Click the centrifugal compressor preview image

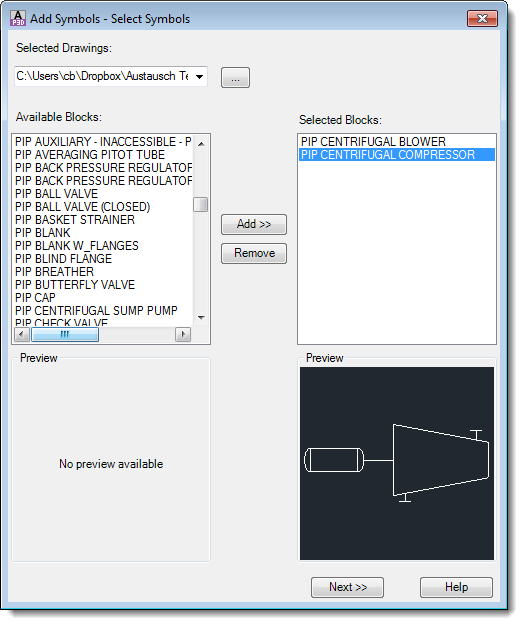pyautogui.click(x=397, y=463)
